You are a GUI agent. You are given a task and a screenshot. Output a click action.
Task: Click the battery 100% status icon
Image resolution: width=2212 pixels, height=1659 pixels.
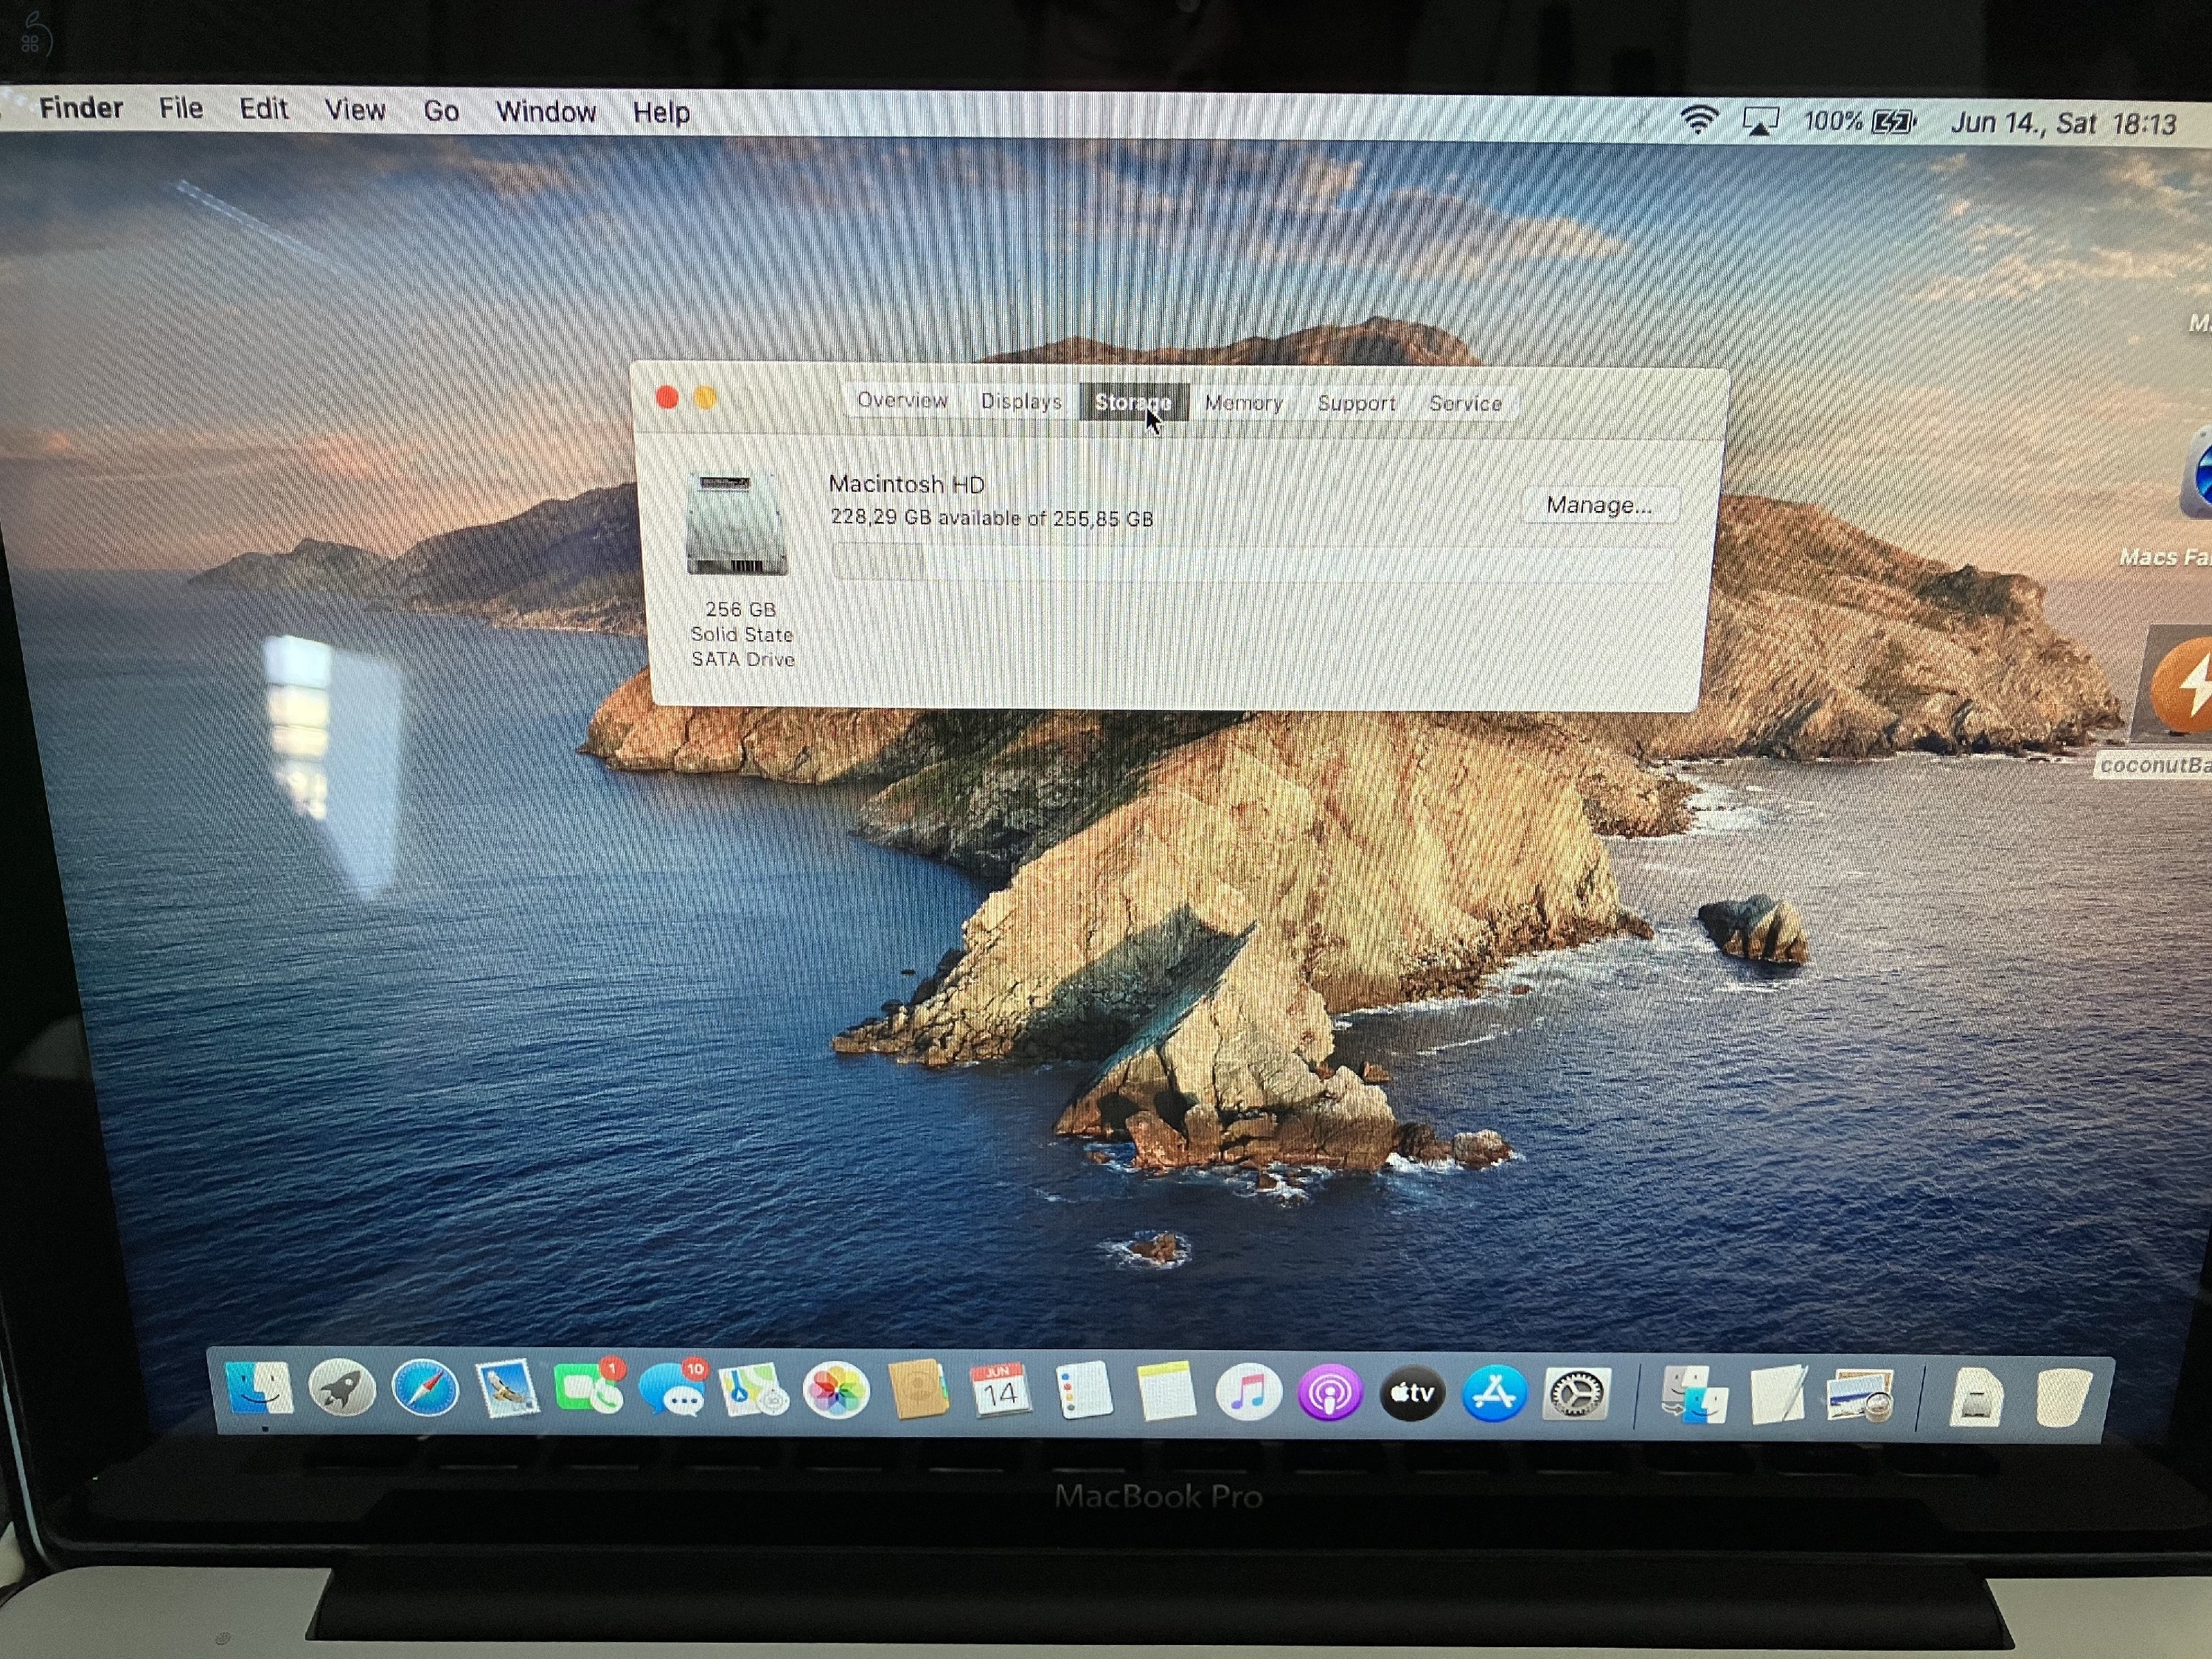click(1859, 122)
